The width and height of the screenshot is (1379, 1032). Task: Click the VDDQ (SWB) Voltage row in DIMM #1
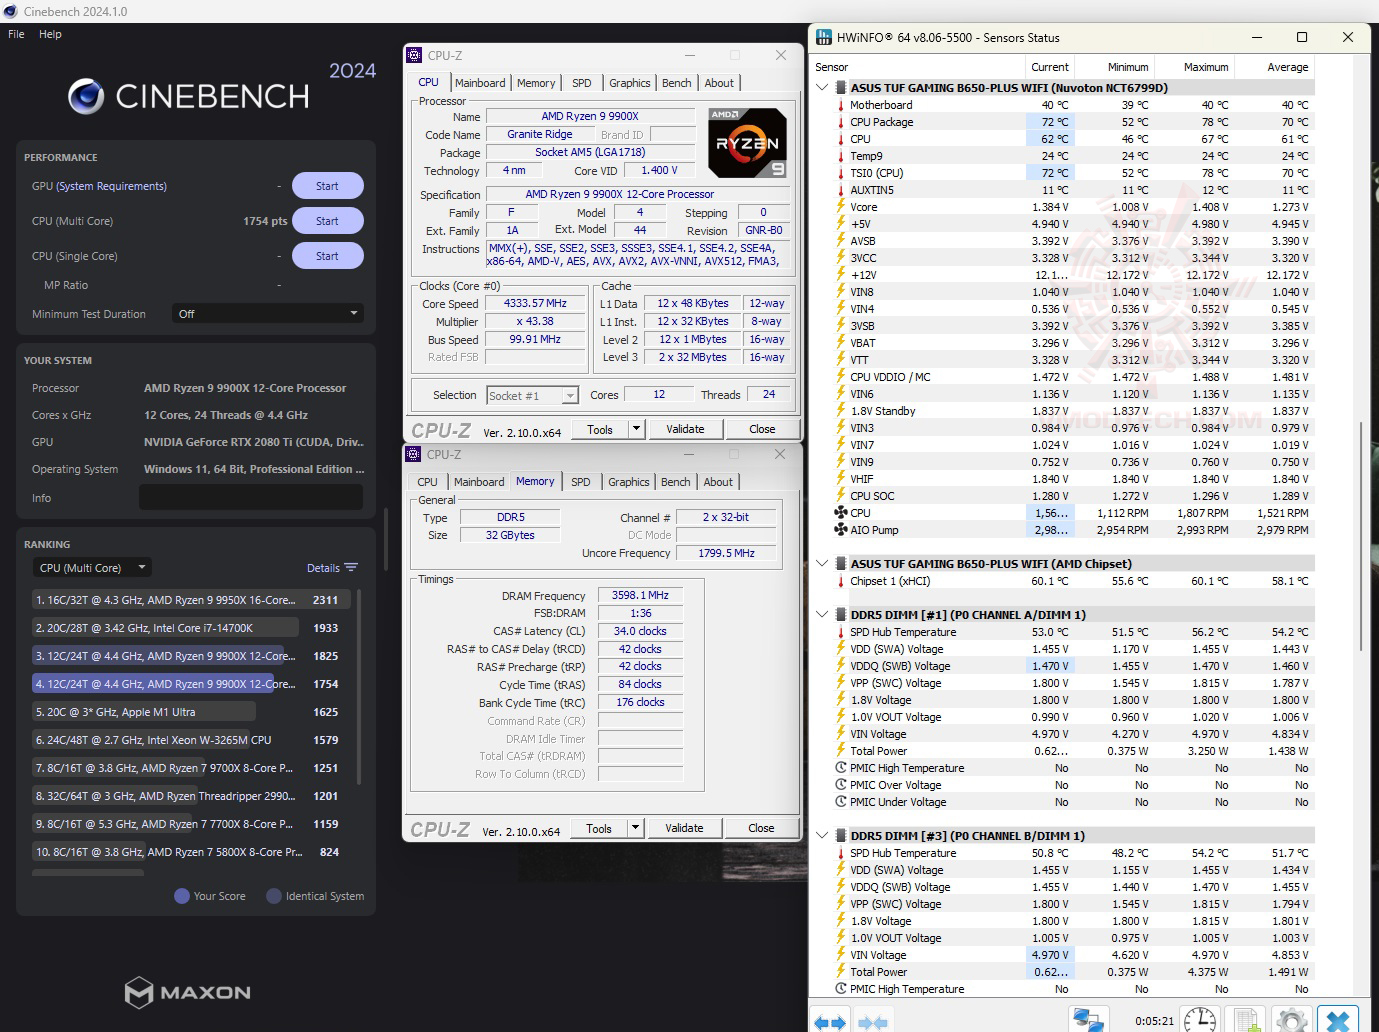pos(1072,666)
